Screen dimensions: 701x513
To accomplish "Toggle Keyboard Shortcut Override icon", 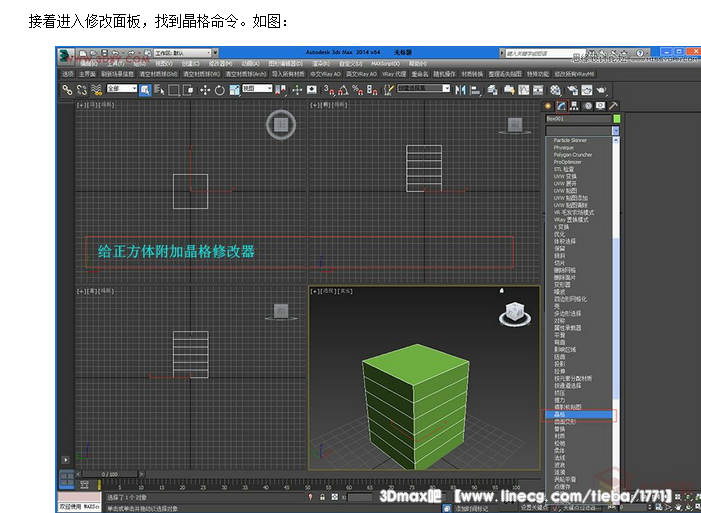I will click(312, 90).
